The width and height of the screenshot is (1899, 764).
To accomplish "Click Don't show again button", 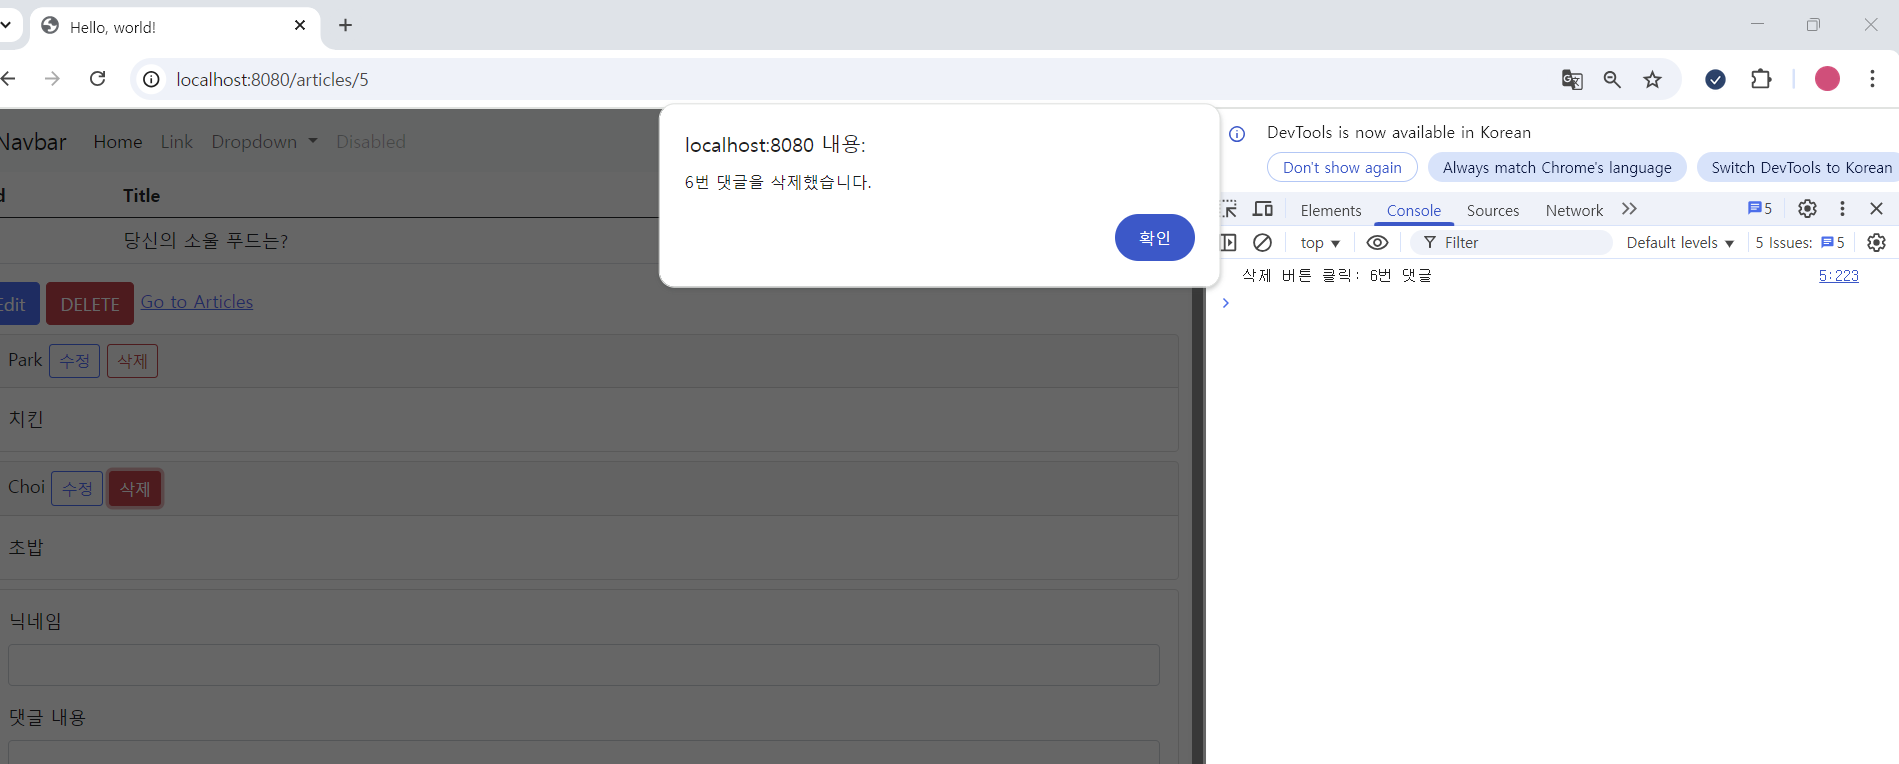I will (x=1342, y=168).
